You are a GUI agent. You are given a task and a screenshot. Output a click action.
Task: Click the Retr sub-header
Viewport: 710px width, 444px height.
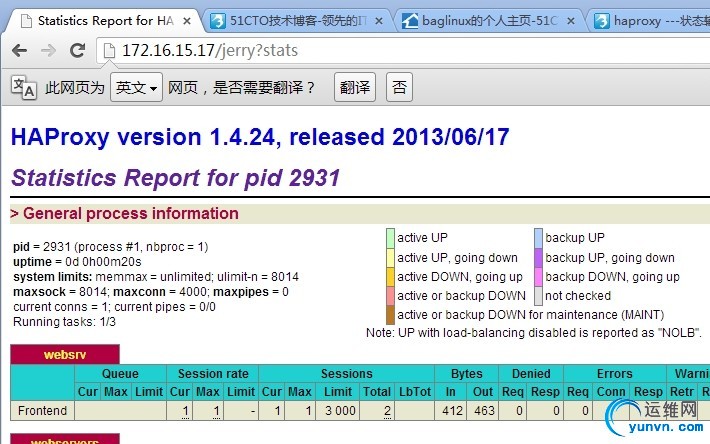pyautogui.click(x=681, y=391)
